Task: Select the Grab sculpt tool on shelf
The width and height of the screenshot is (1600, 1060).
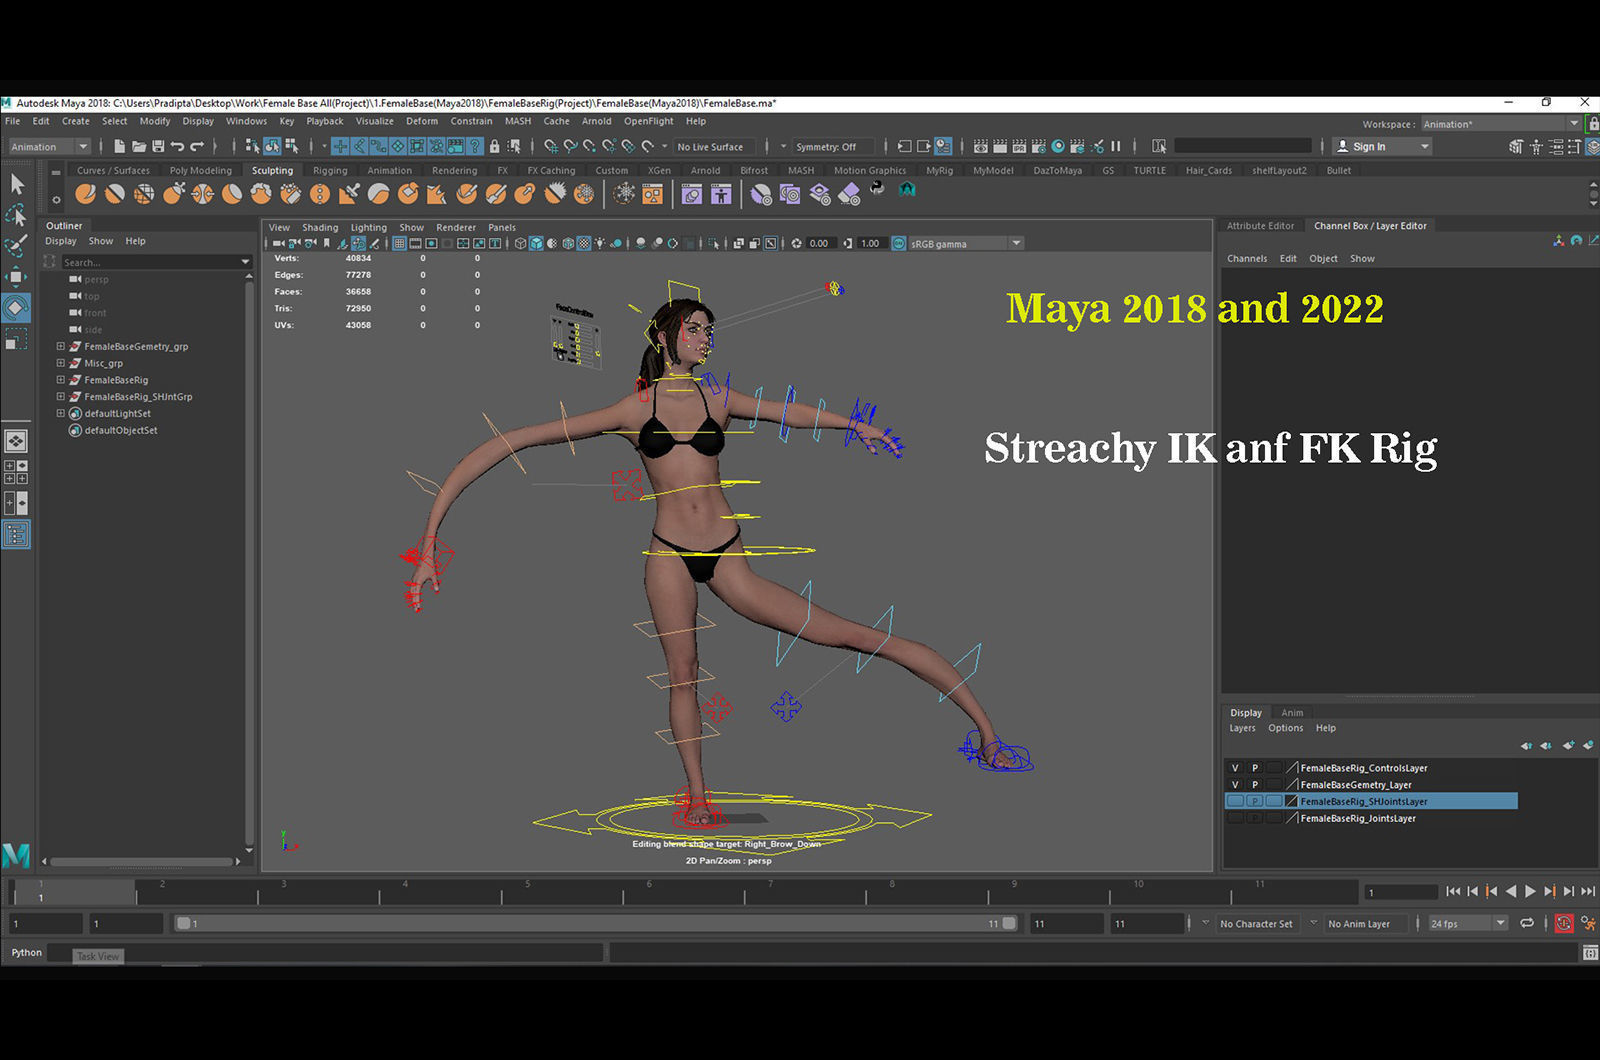Action: (174, 193)
